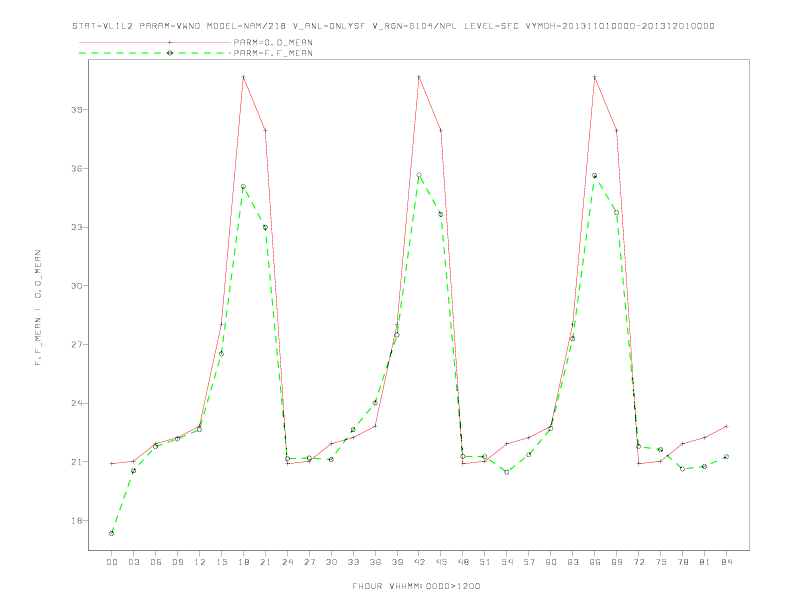The height and width of the screenshot is (612, 792).
Task: Click the red line peak at hour 66
Action: pos(595,77)
